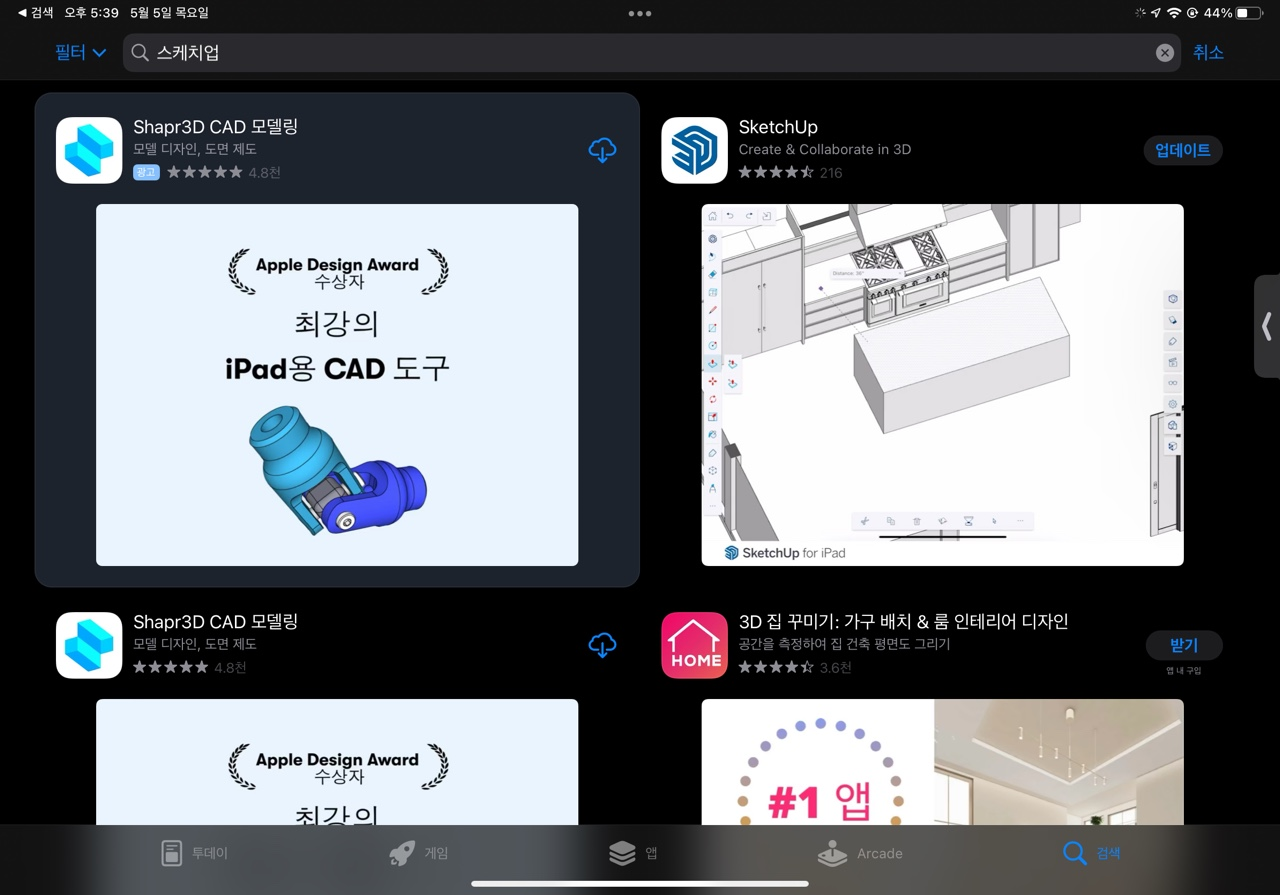Tap the 광고 badge on the Shapr3D ad

pos(146,172)
